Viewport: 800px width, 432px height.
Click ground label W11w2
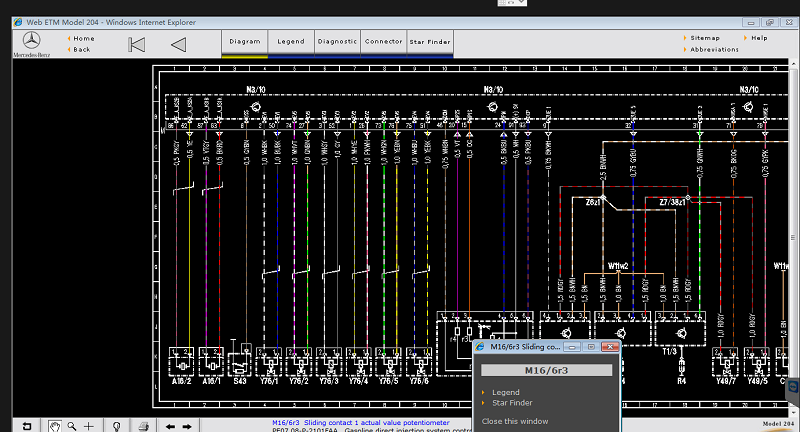618,266
